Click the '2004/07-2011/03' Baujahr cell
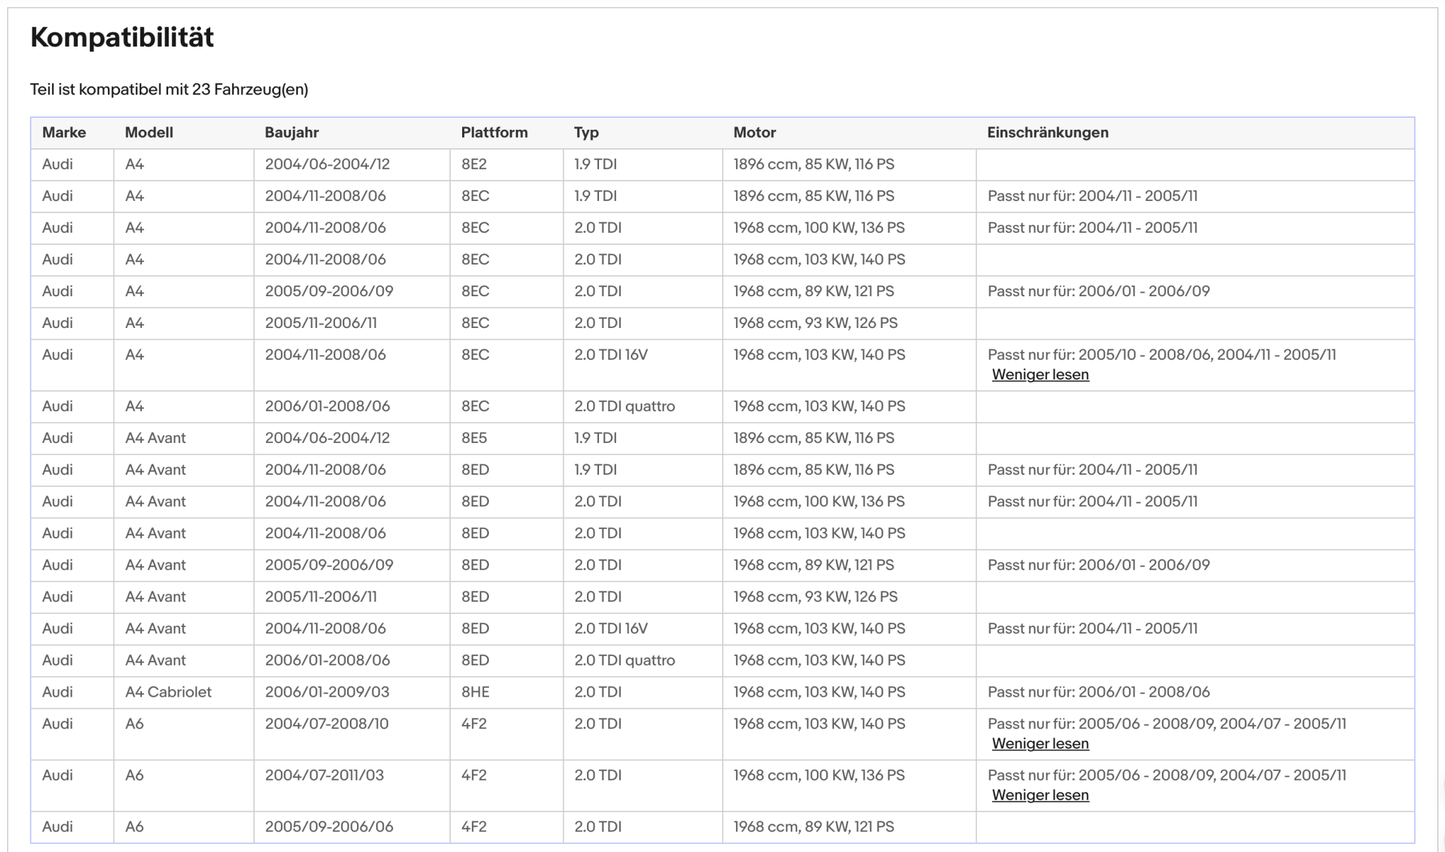The width and height of the screenshot is (1445, 852). point(324,775)
